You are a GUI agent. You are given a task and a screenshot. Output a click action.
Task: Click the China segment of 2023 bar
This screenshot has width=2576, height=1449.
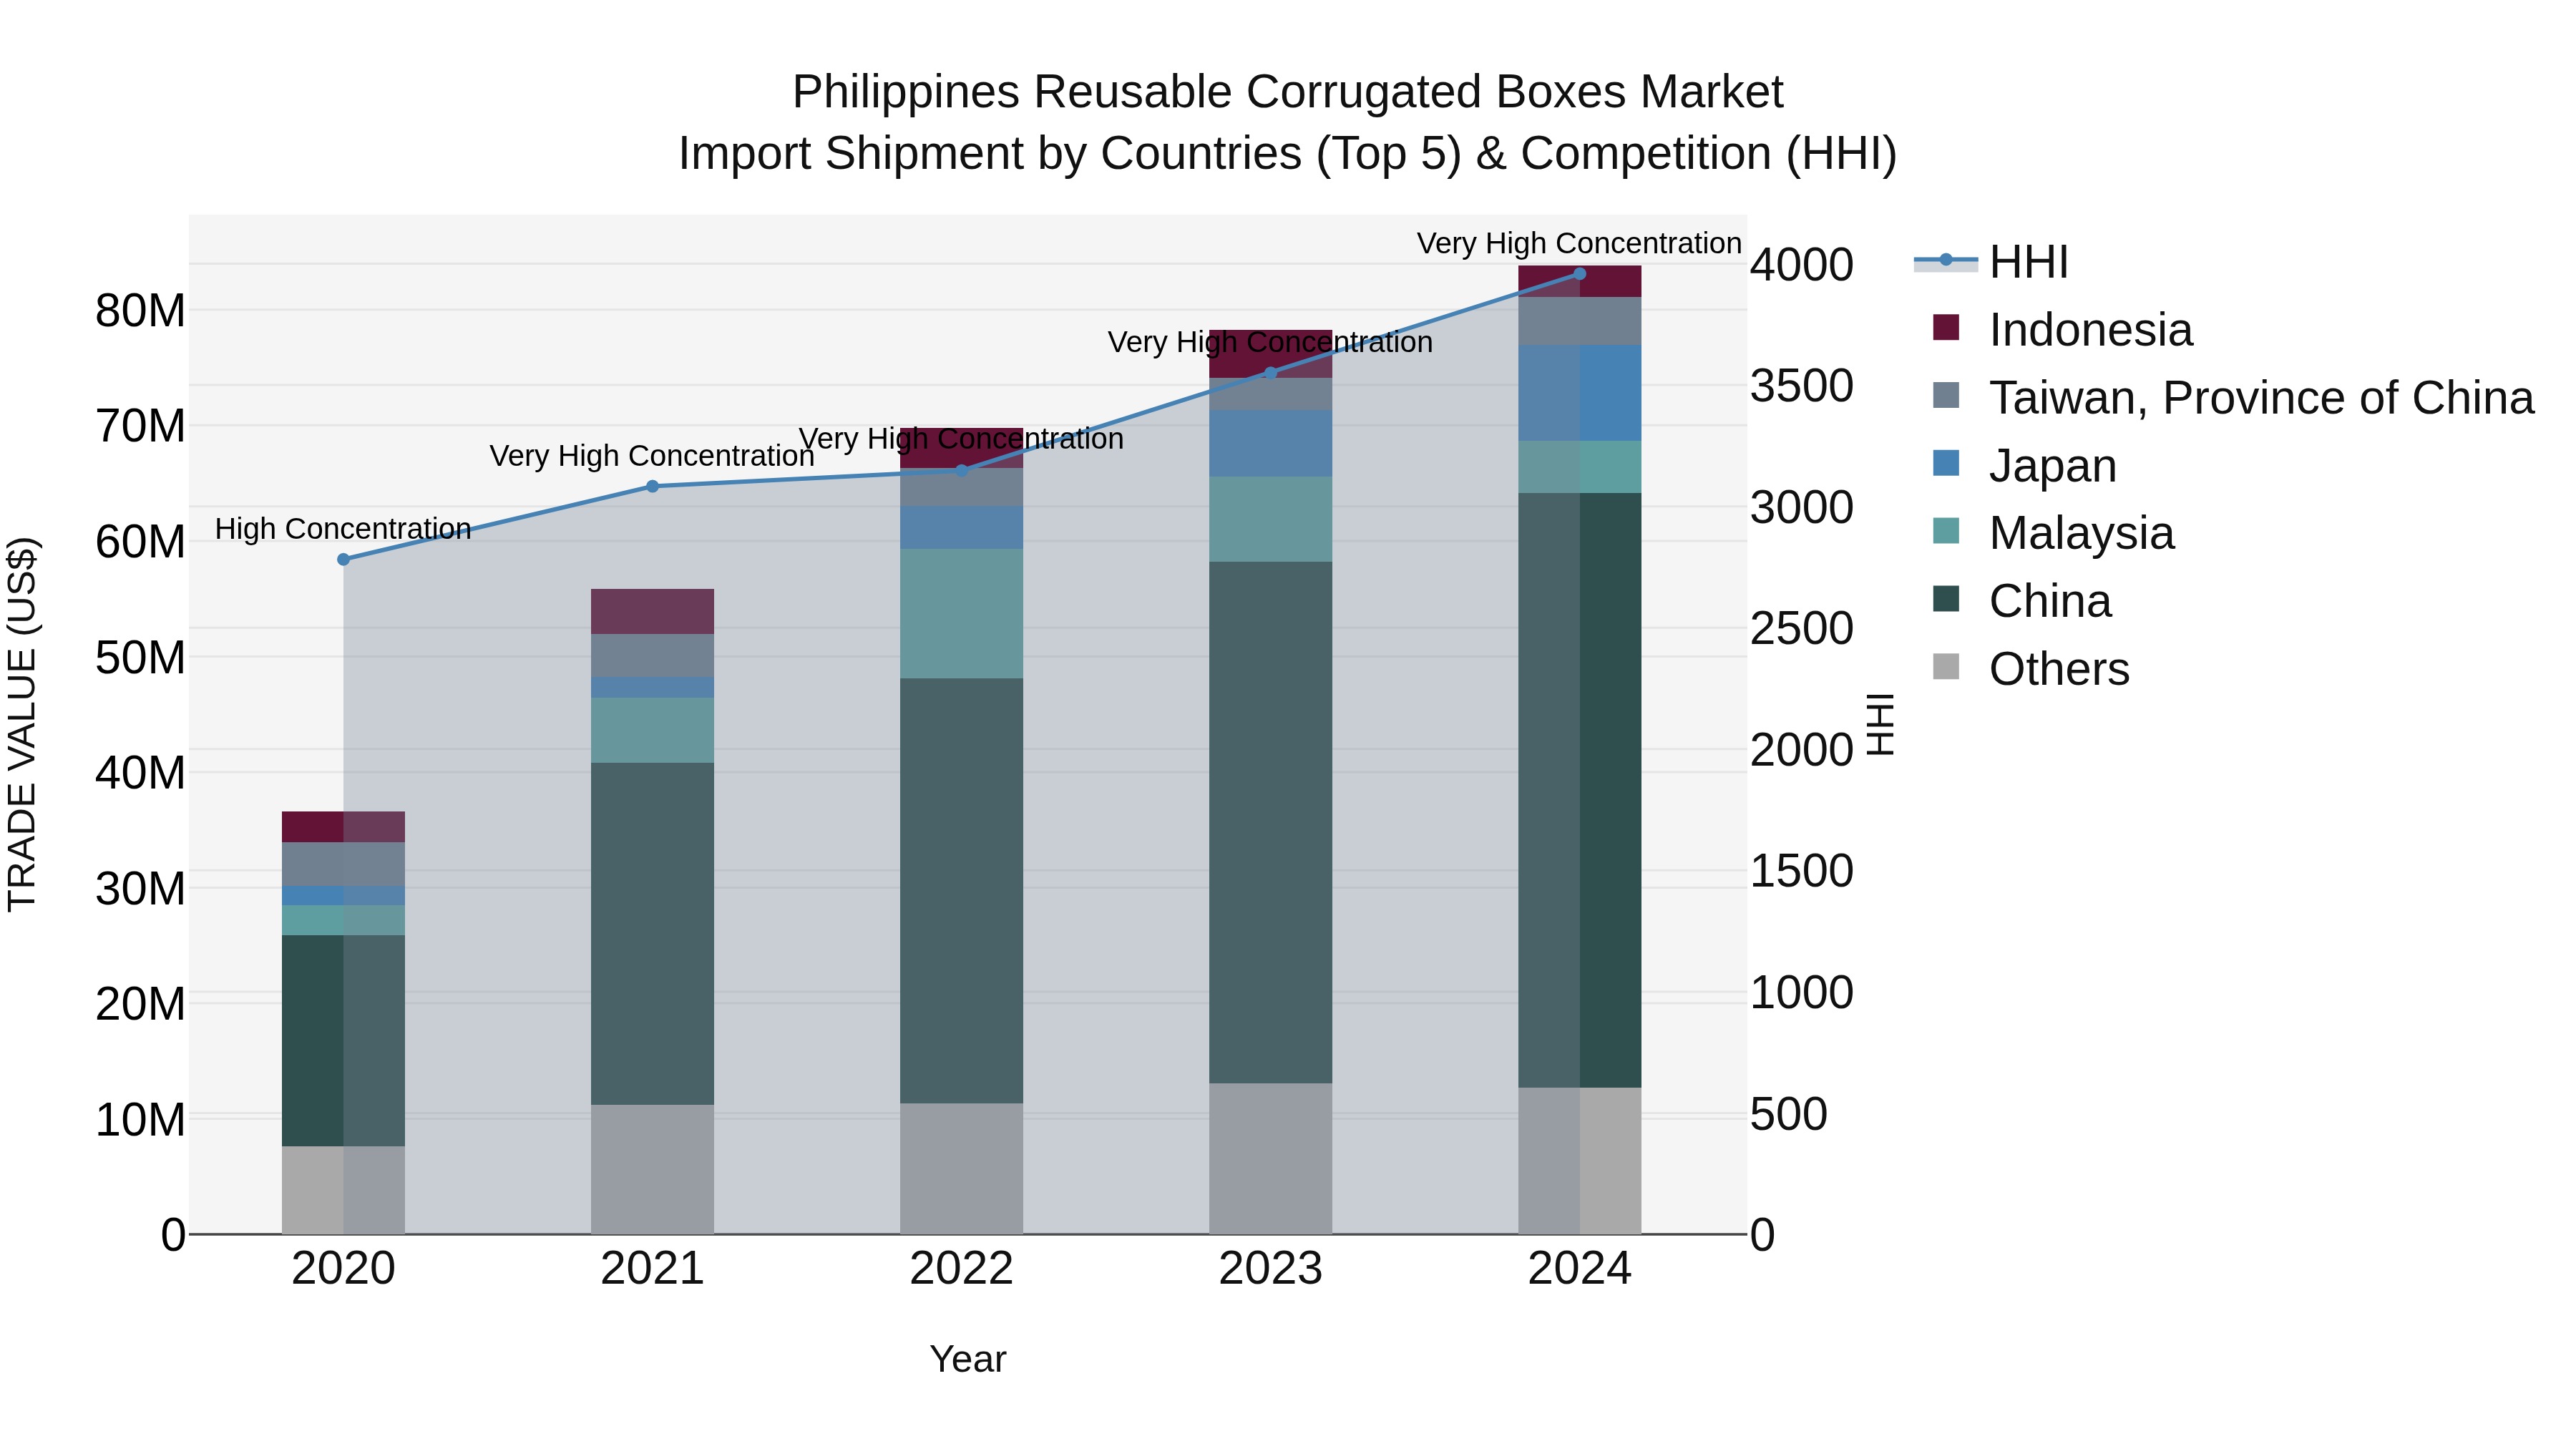point(1271,822)
